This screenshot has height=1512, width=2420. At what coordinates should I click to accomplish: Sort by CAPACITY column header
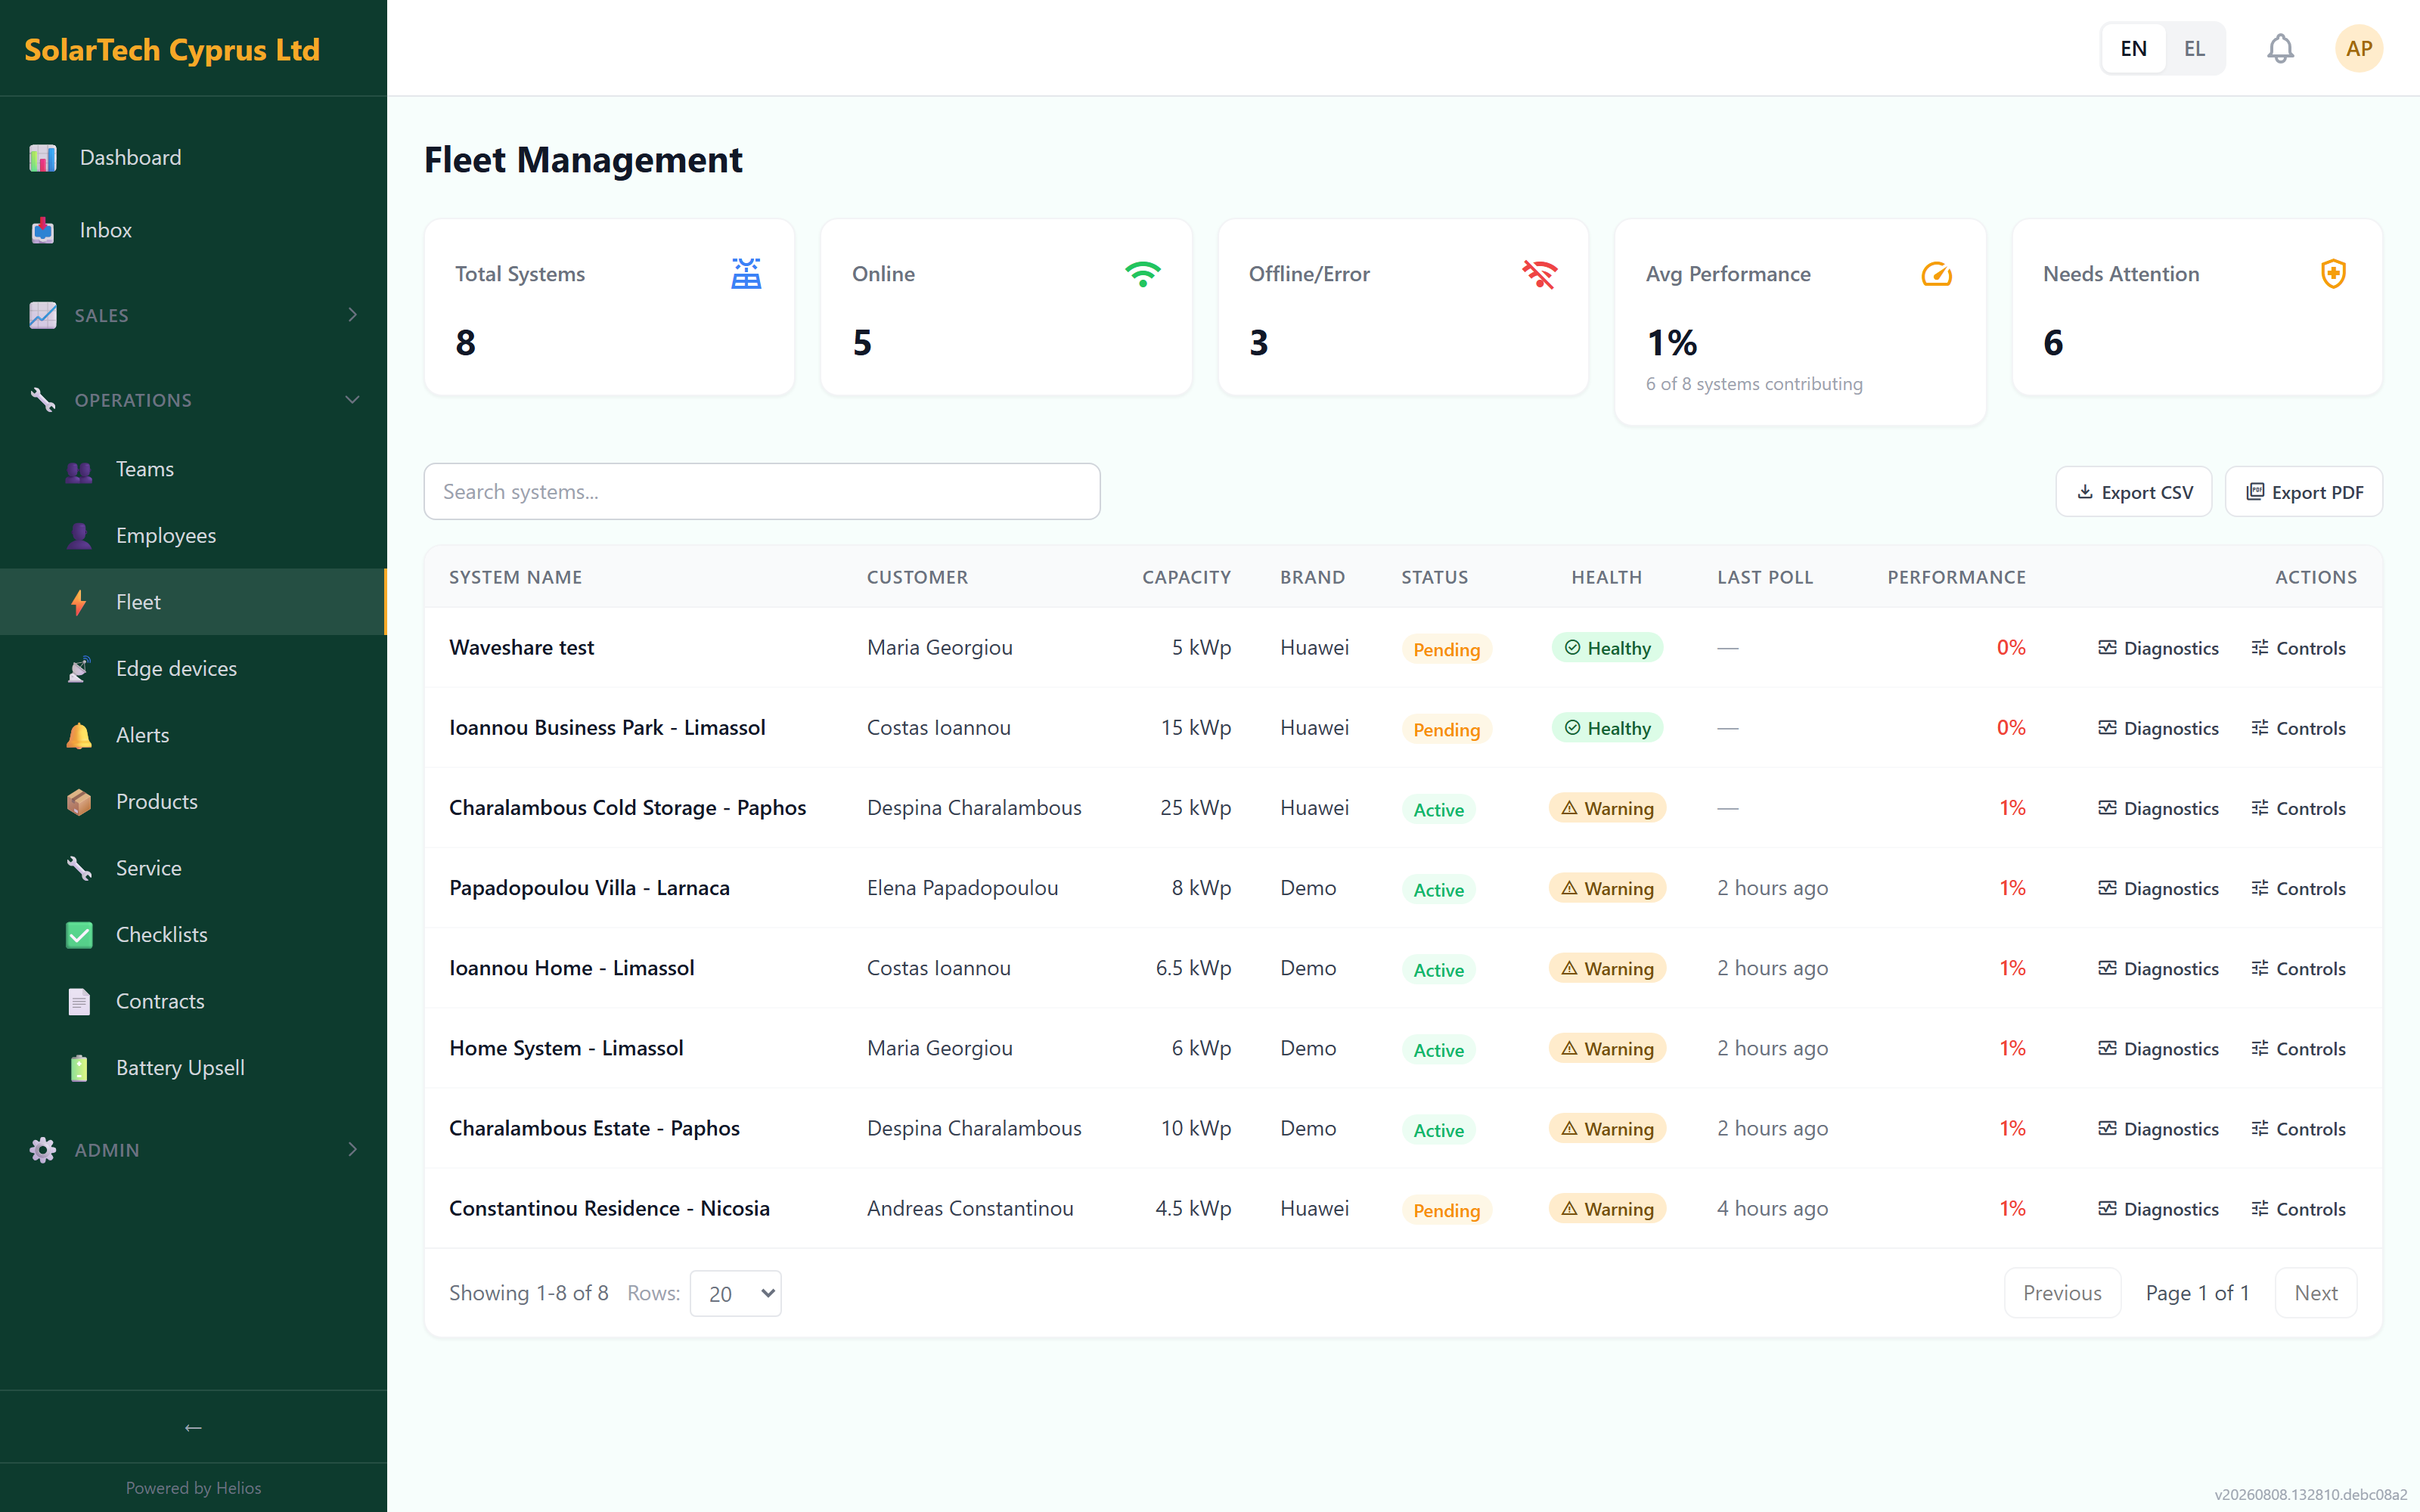click(1186, 577)
